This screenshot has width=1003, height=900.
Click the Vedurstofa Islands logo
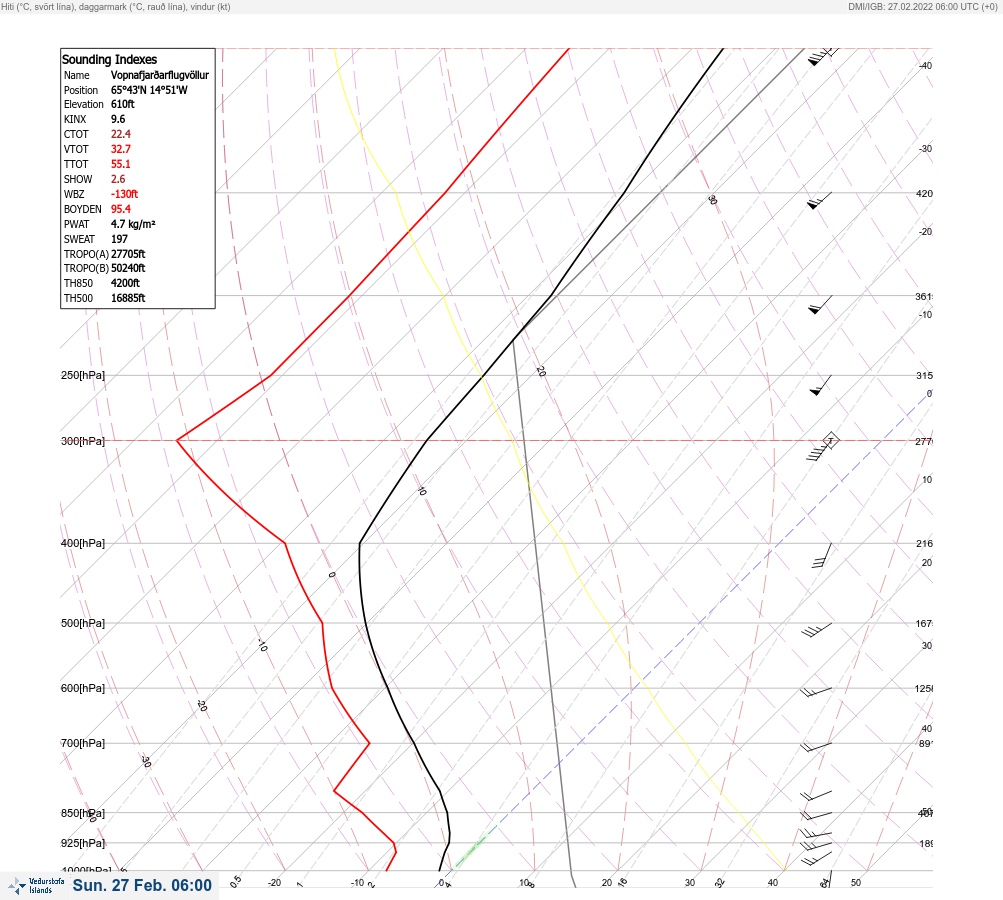point(36,885)
